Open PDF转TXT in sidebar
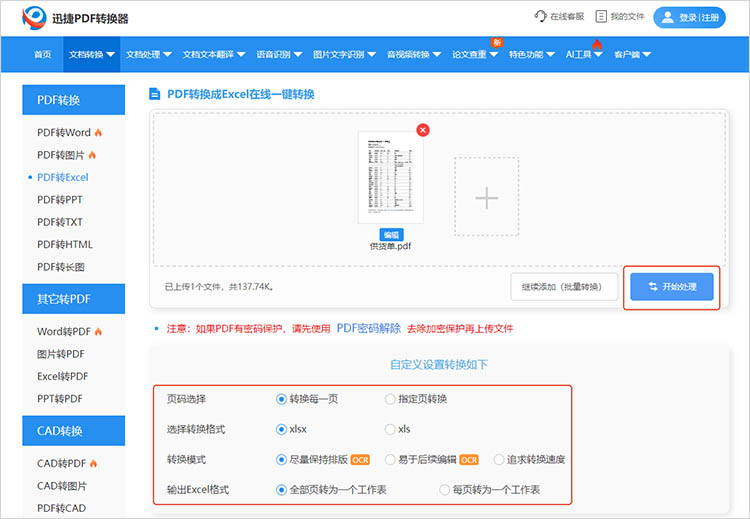 pos(60,222)
